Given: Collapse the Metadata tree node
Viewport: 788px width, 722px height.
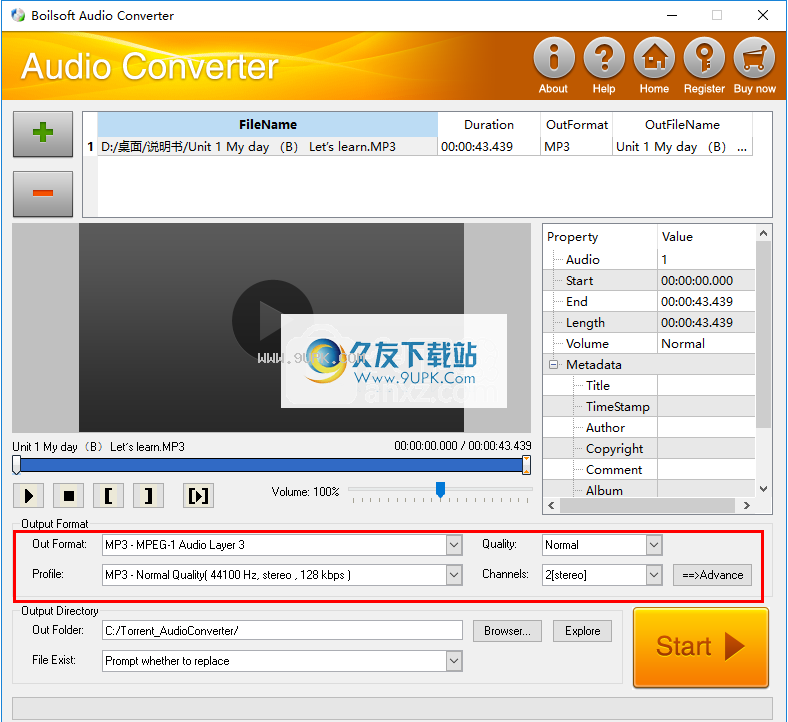Looking at the screenshot, I should [553, 364].
